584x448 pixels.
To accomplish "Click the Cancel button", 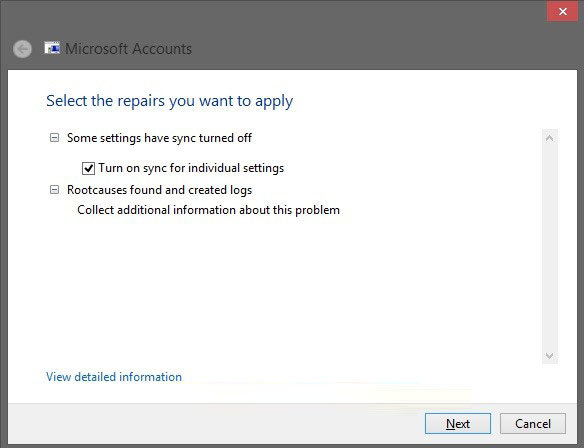I will click(x=533, y=423).
